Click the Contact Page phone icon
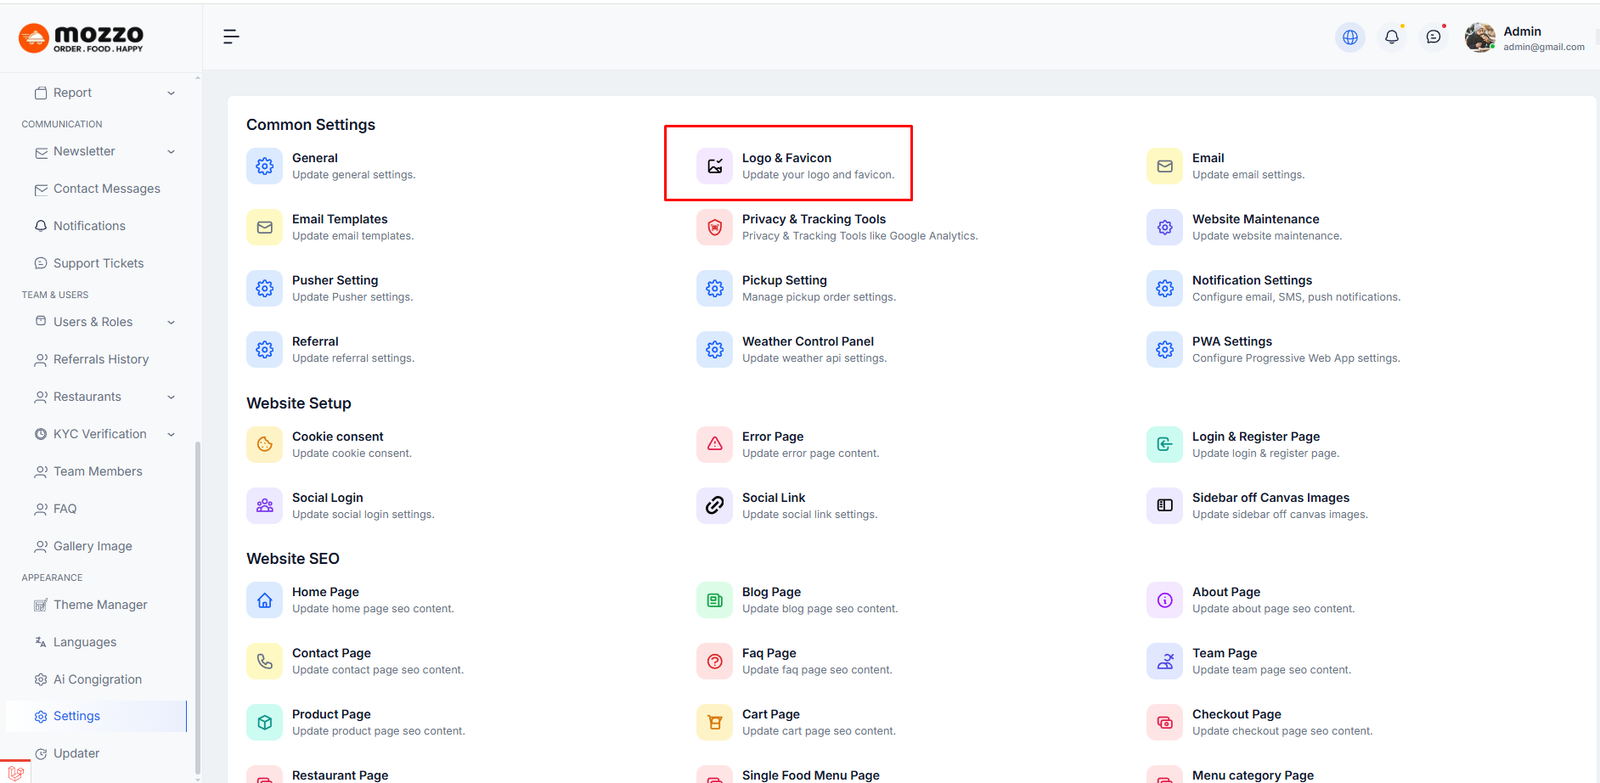Screen dimensions: 1600x783 (265, 661)
